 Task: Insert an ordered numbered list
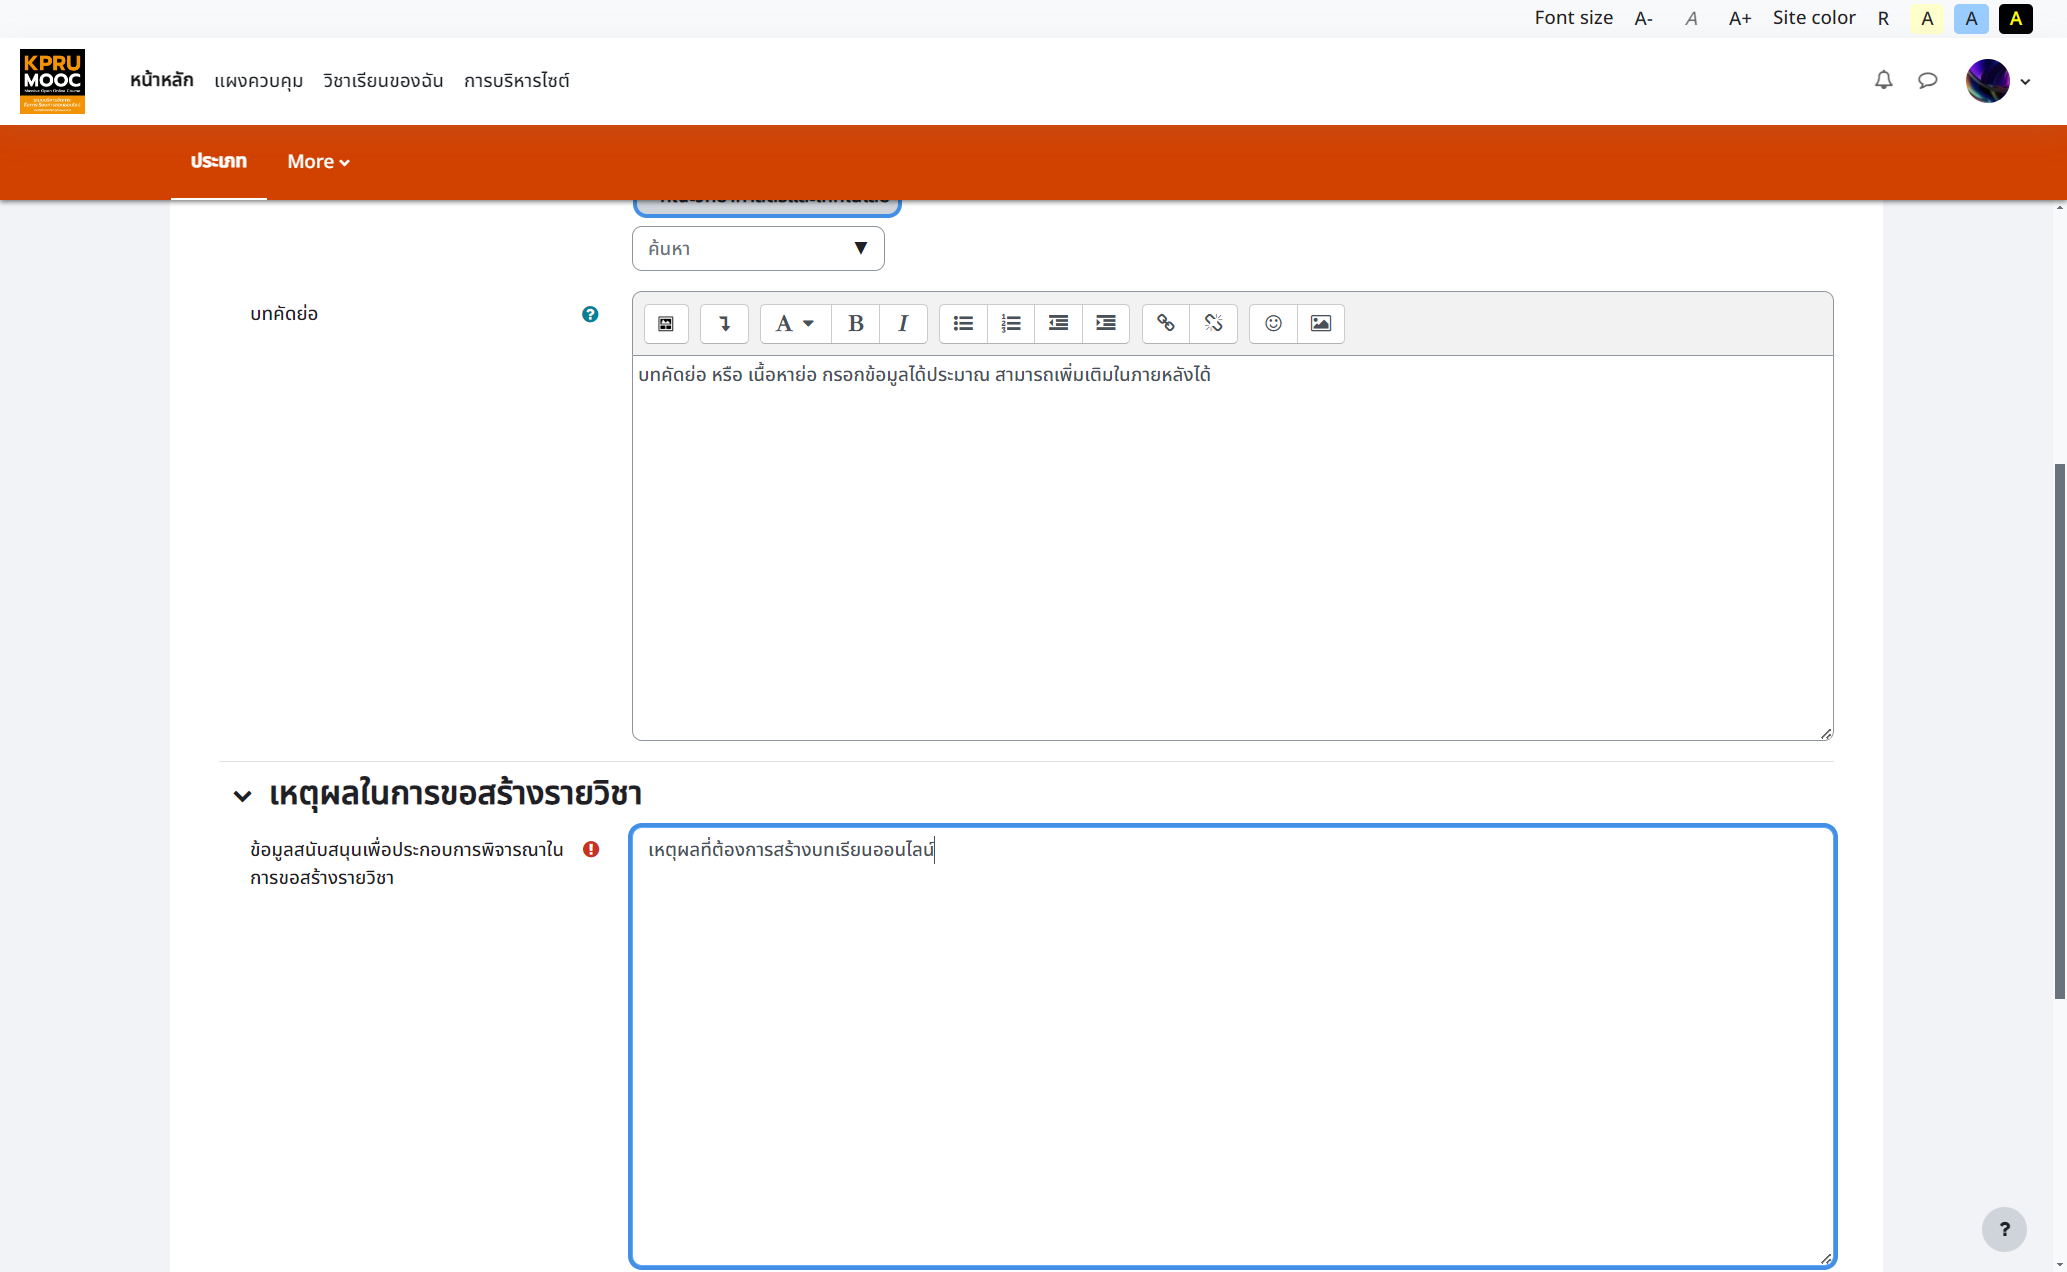tap(1011, 323)
